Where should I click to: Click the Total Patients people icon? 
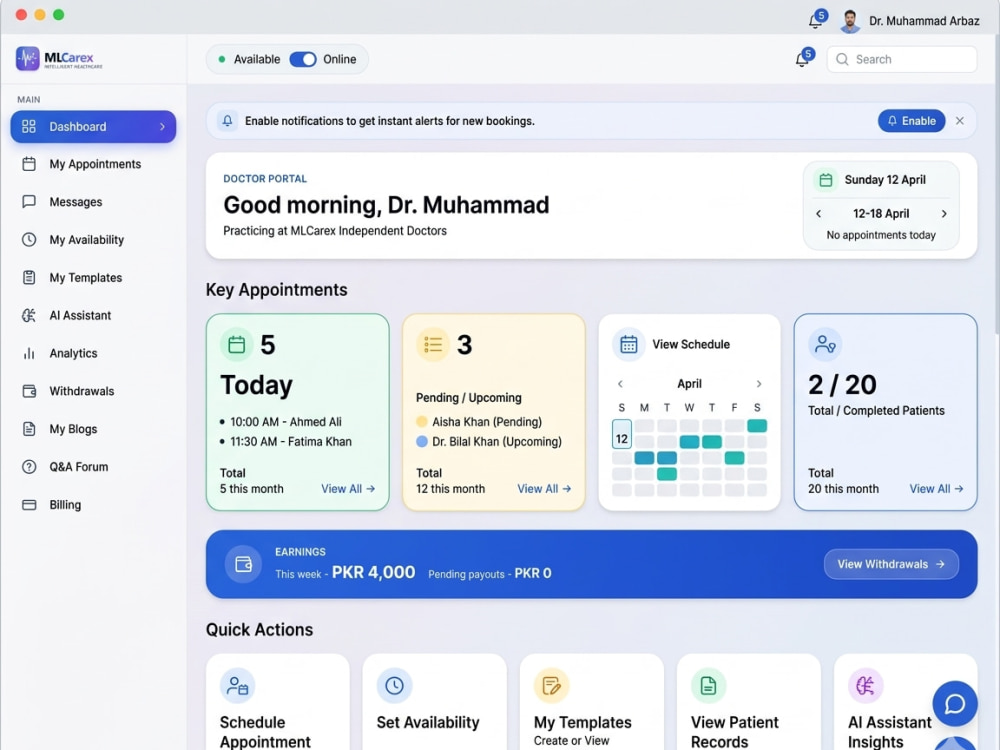coord(825,344)
